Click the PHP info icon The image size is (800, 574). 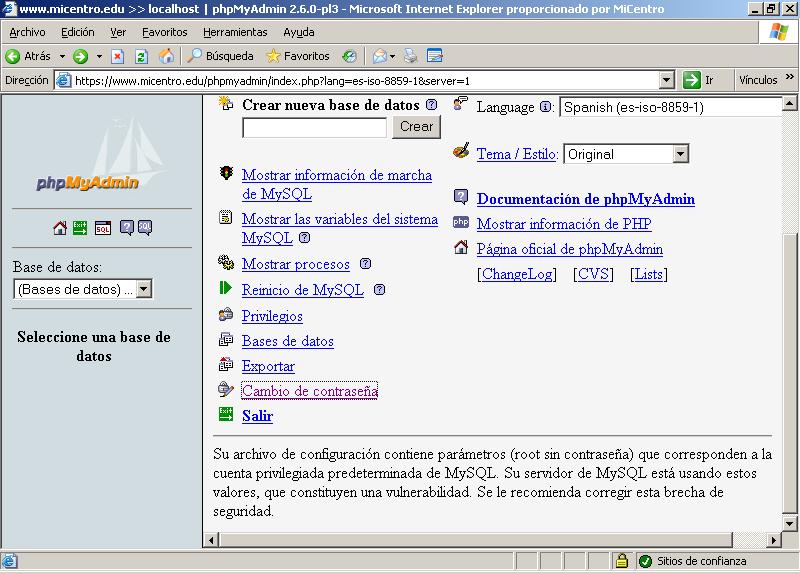461,222
